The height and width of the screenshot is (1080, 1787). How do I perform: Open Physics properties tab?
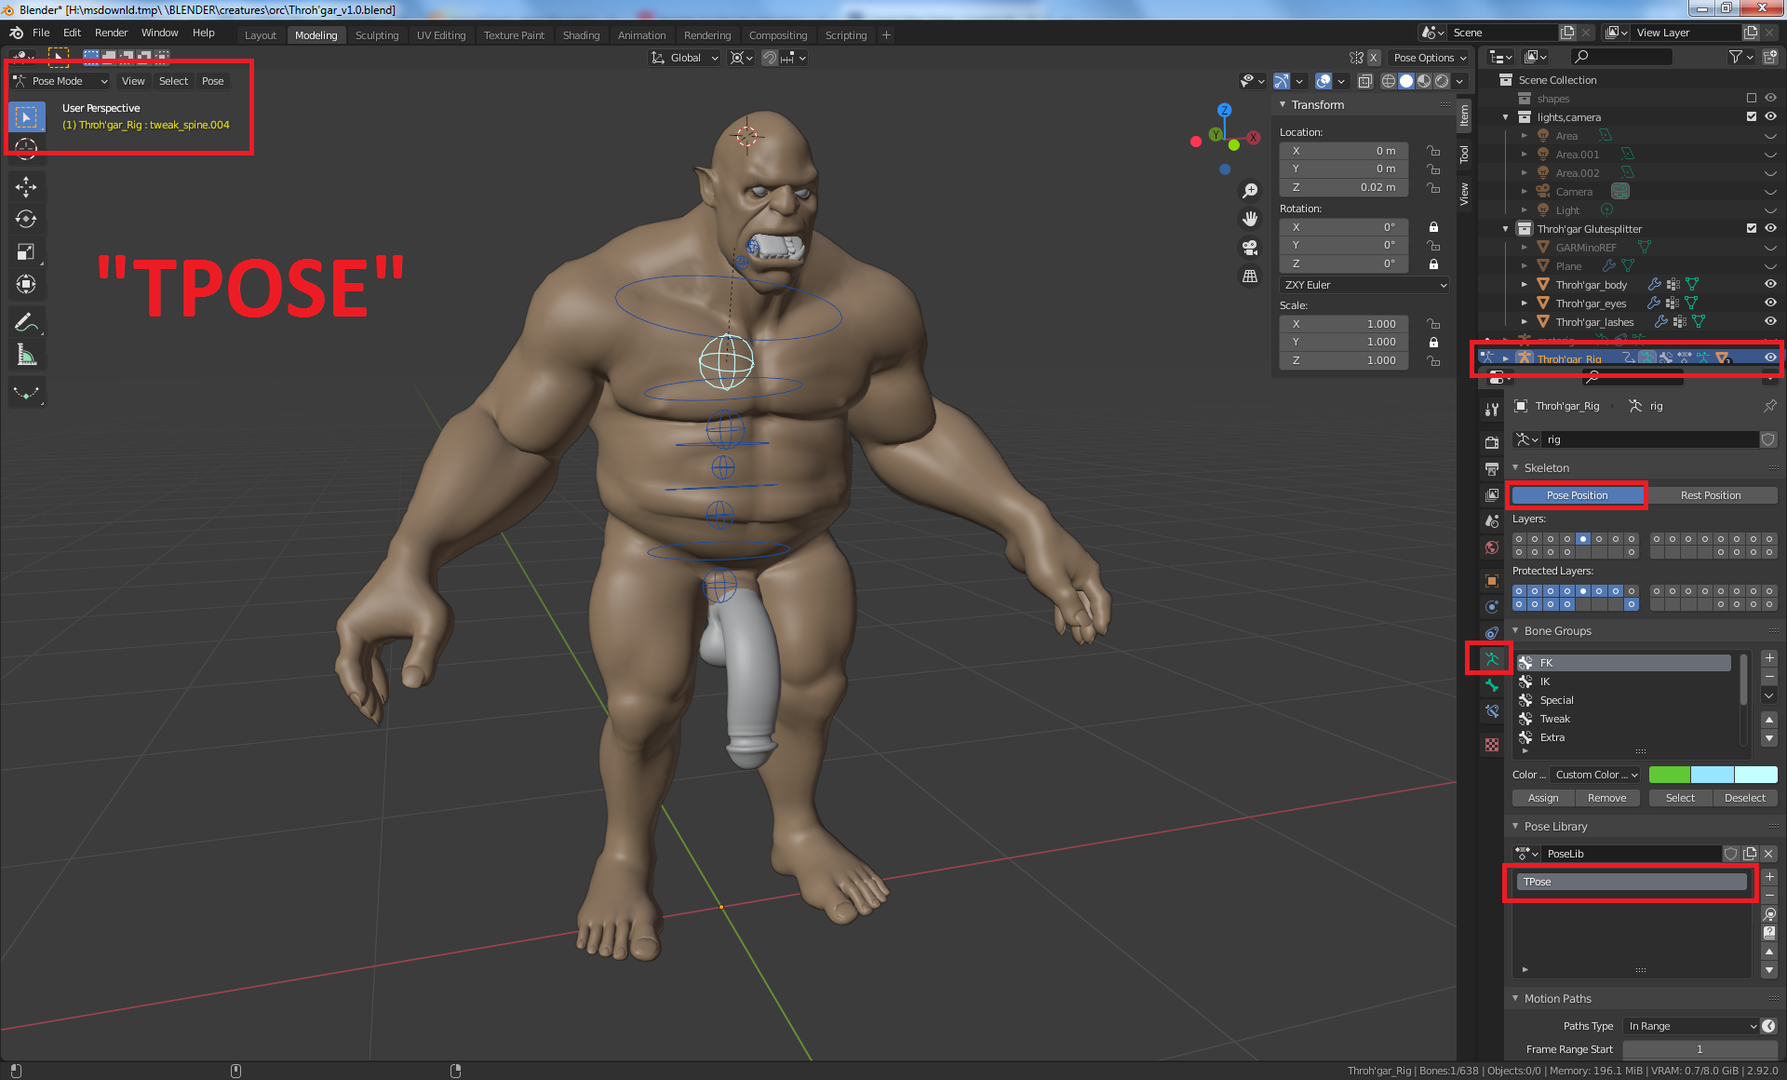click(x=1492, y=606)
